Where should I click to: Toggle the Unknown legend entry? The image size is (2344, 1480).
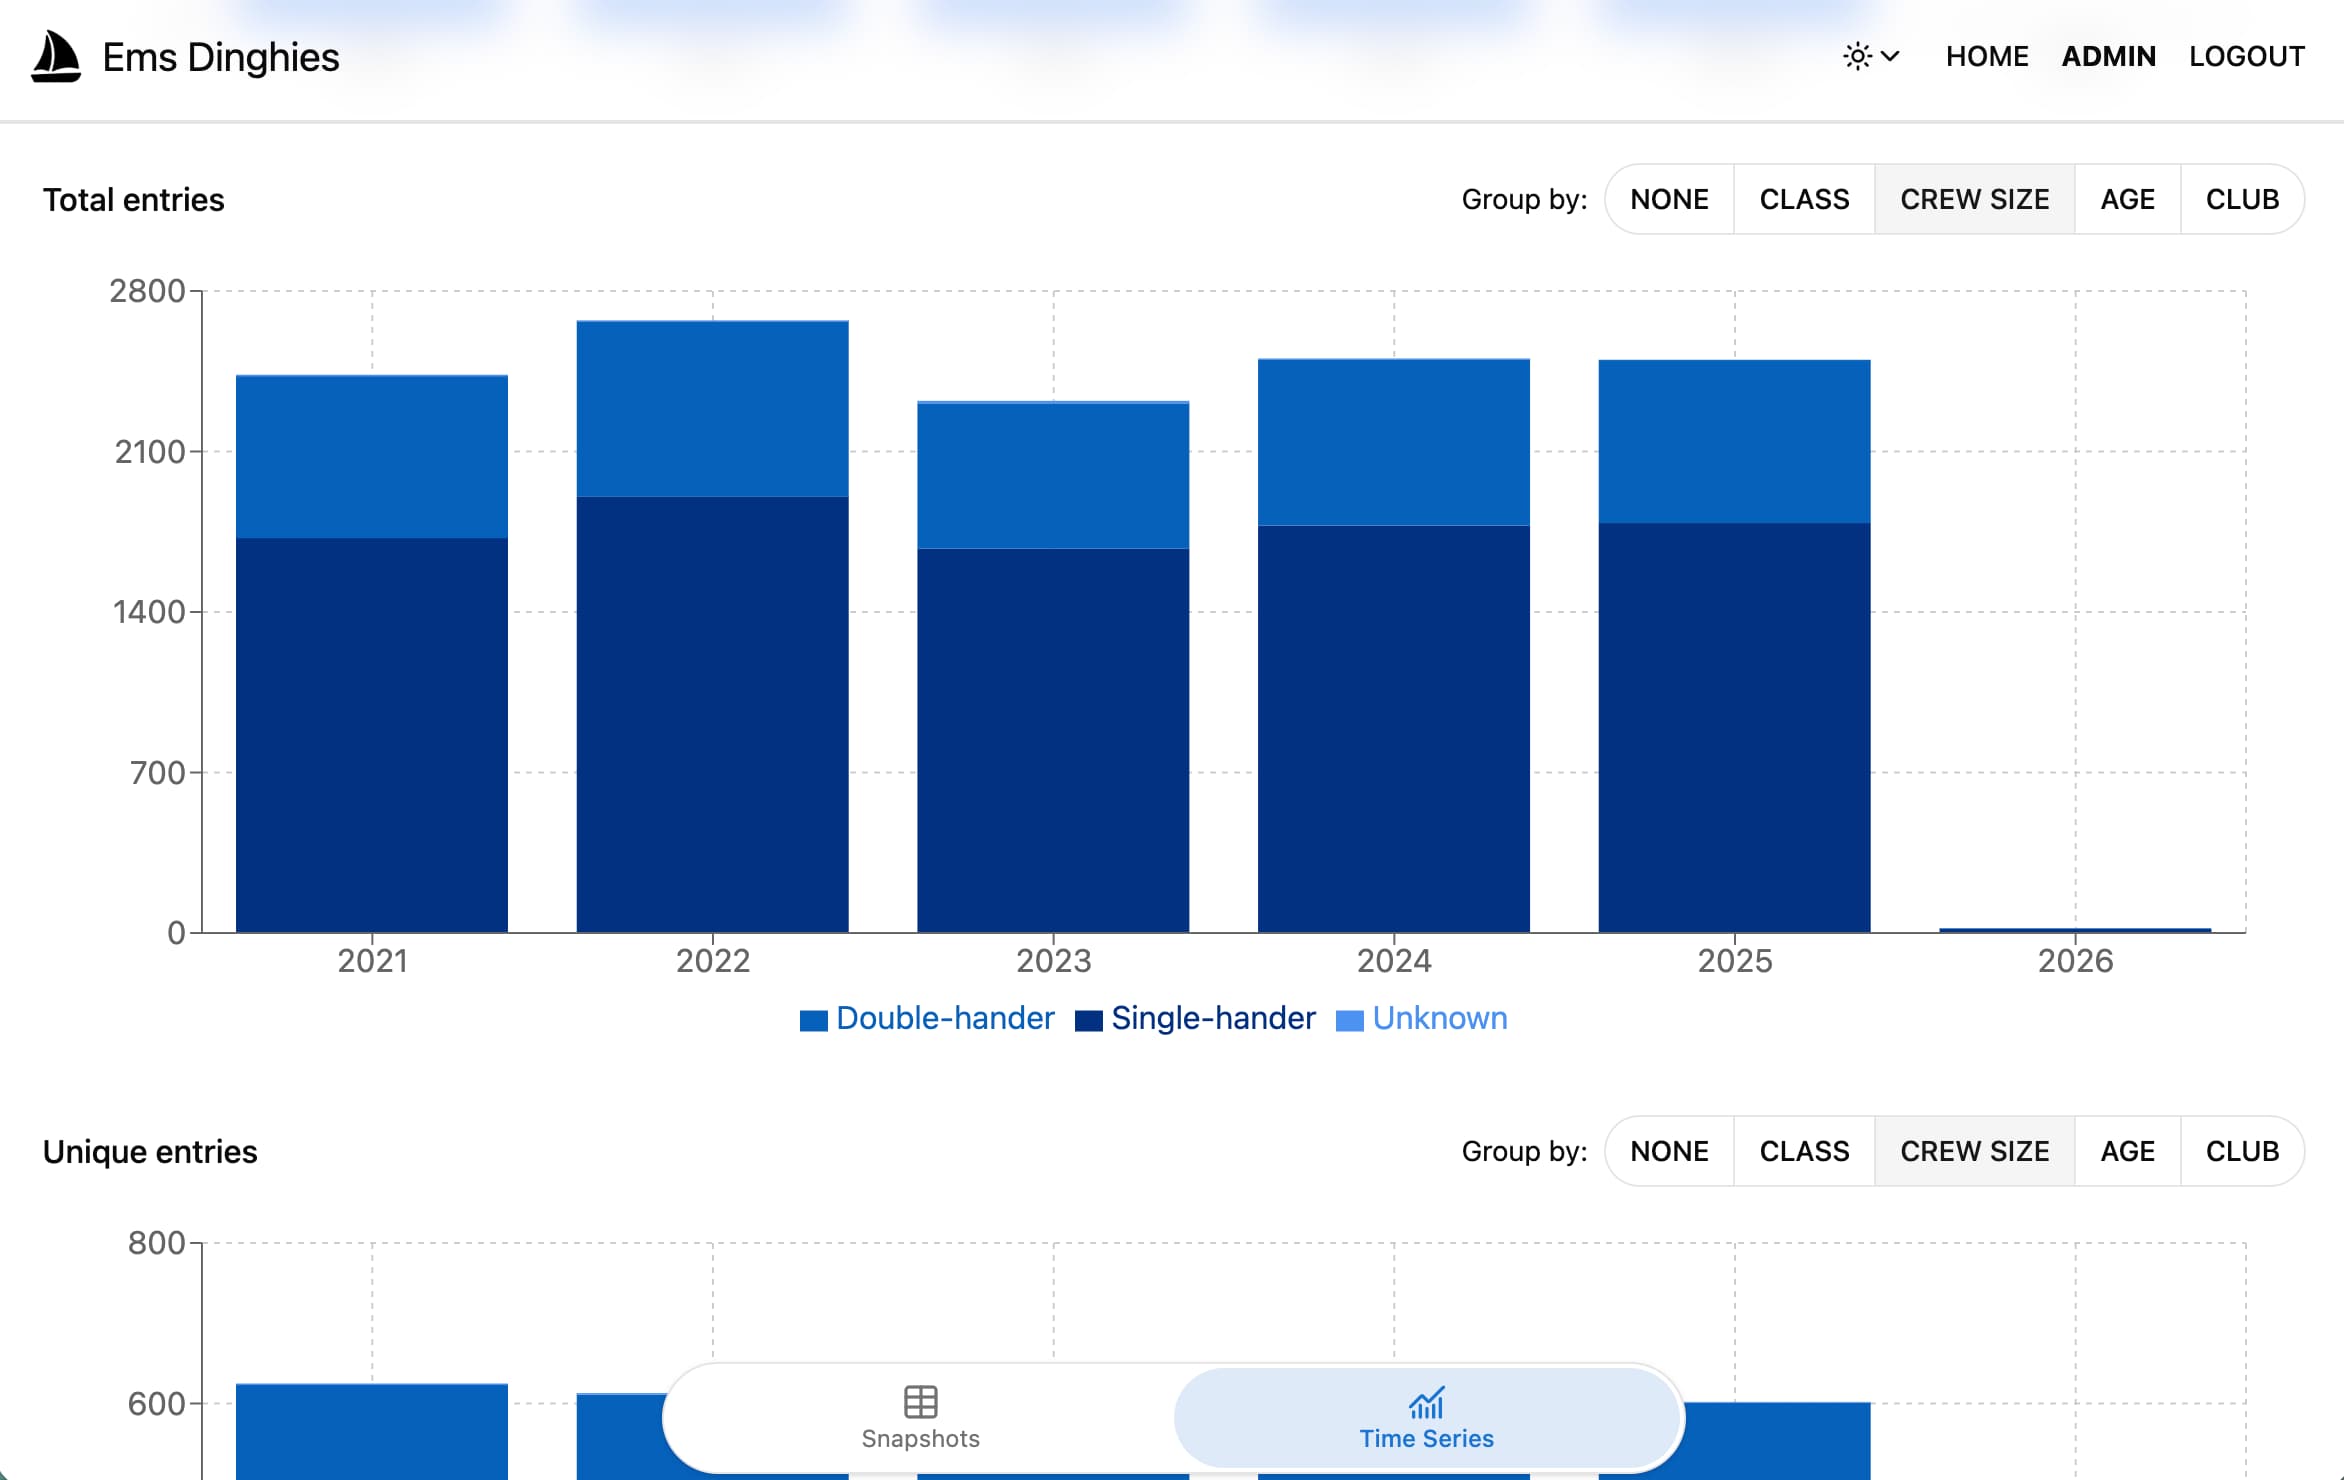[1422, 1018]
